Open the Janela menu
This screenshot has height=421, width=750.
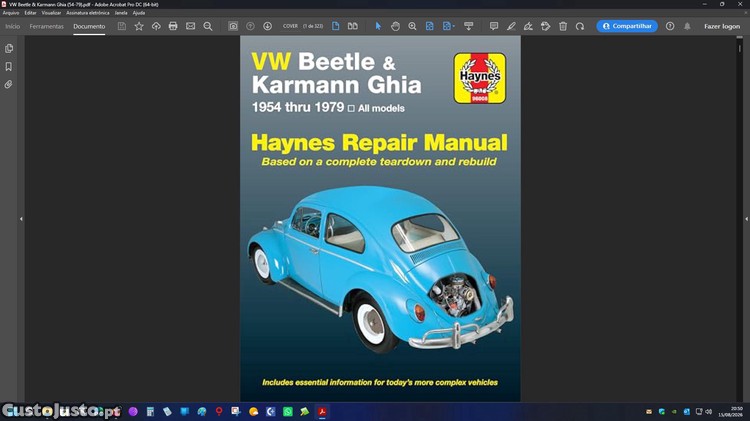(121, 13)
